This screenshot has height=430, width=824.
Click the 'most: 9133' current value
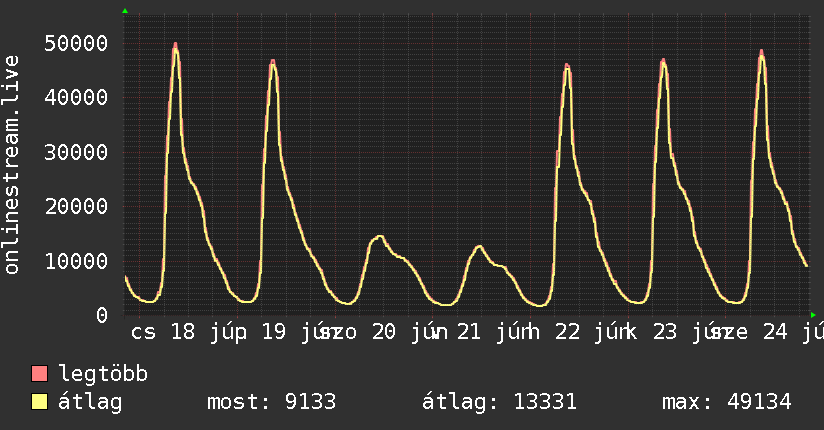click(271, 402)
